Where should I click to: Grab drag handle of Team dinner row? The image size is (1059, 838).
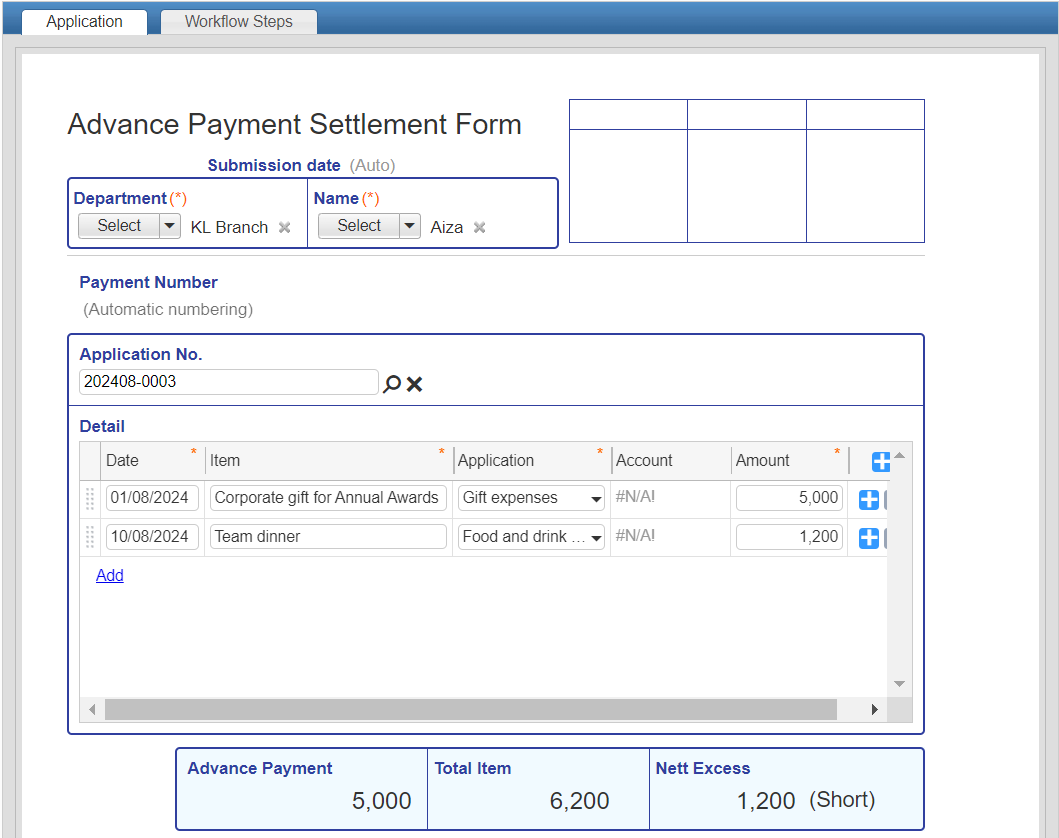point(90,538)
